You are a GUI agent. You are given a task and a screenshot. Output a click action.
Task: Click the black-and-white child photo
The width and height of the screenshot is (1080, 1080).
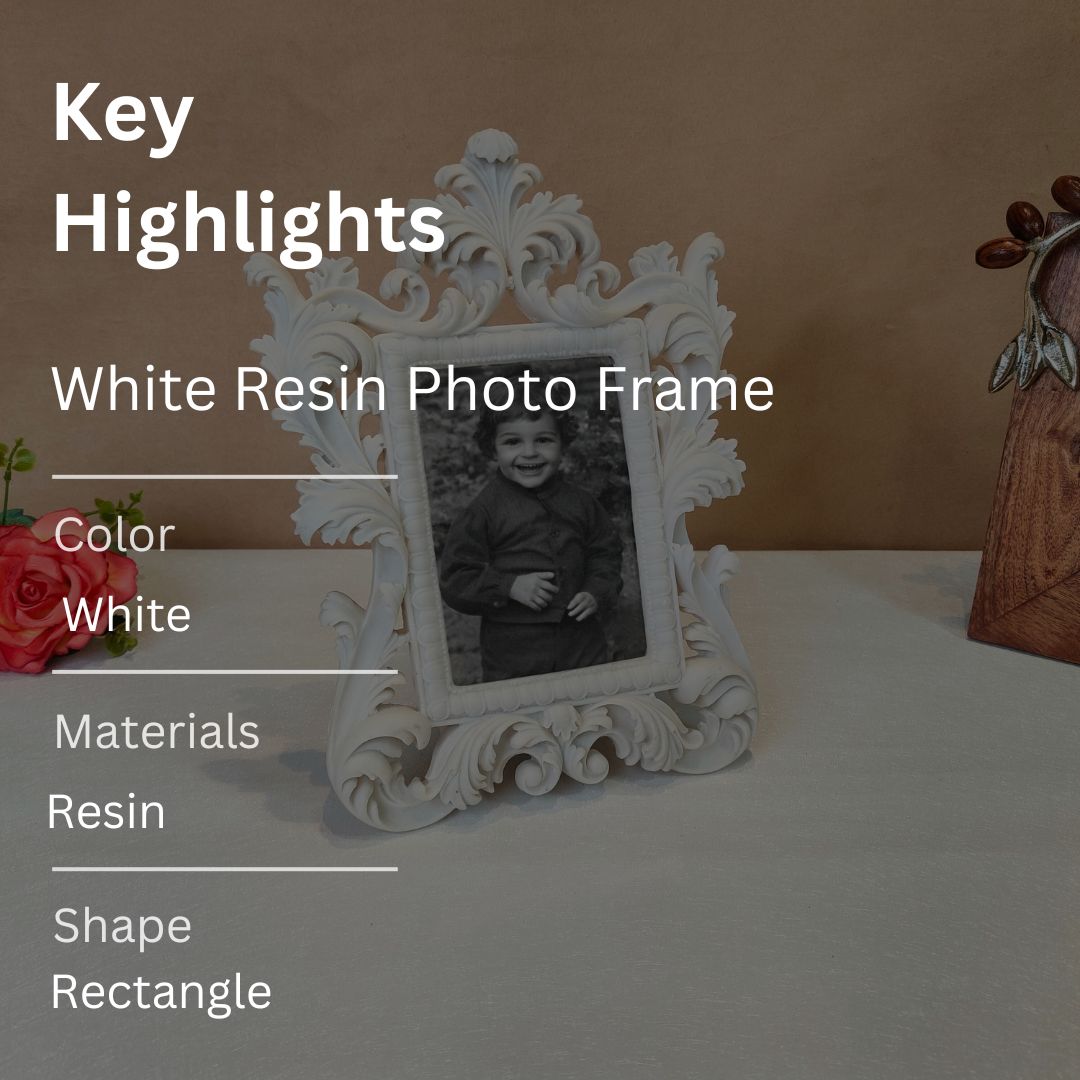[x=530, y=520]
